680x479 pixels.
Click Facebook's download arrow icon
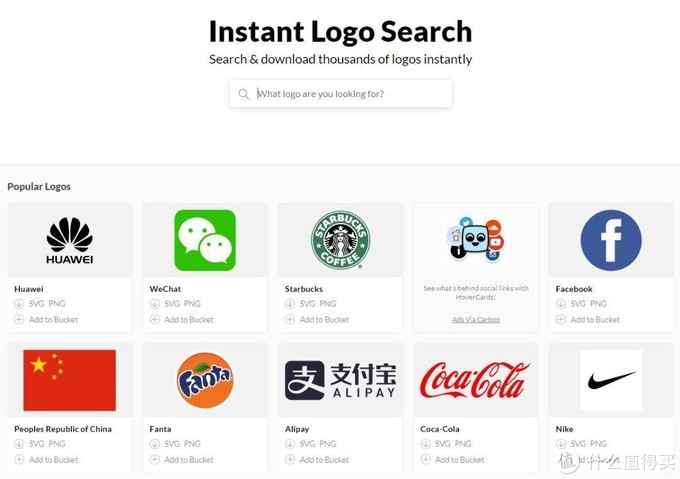tap(561, 304)
